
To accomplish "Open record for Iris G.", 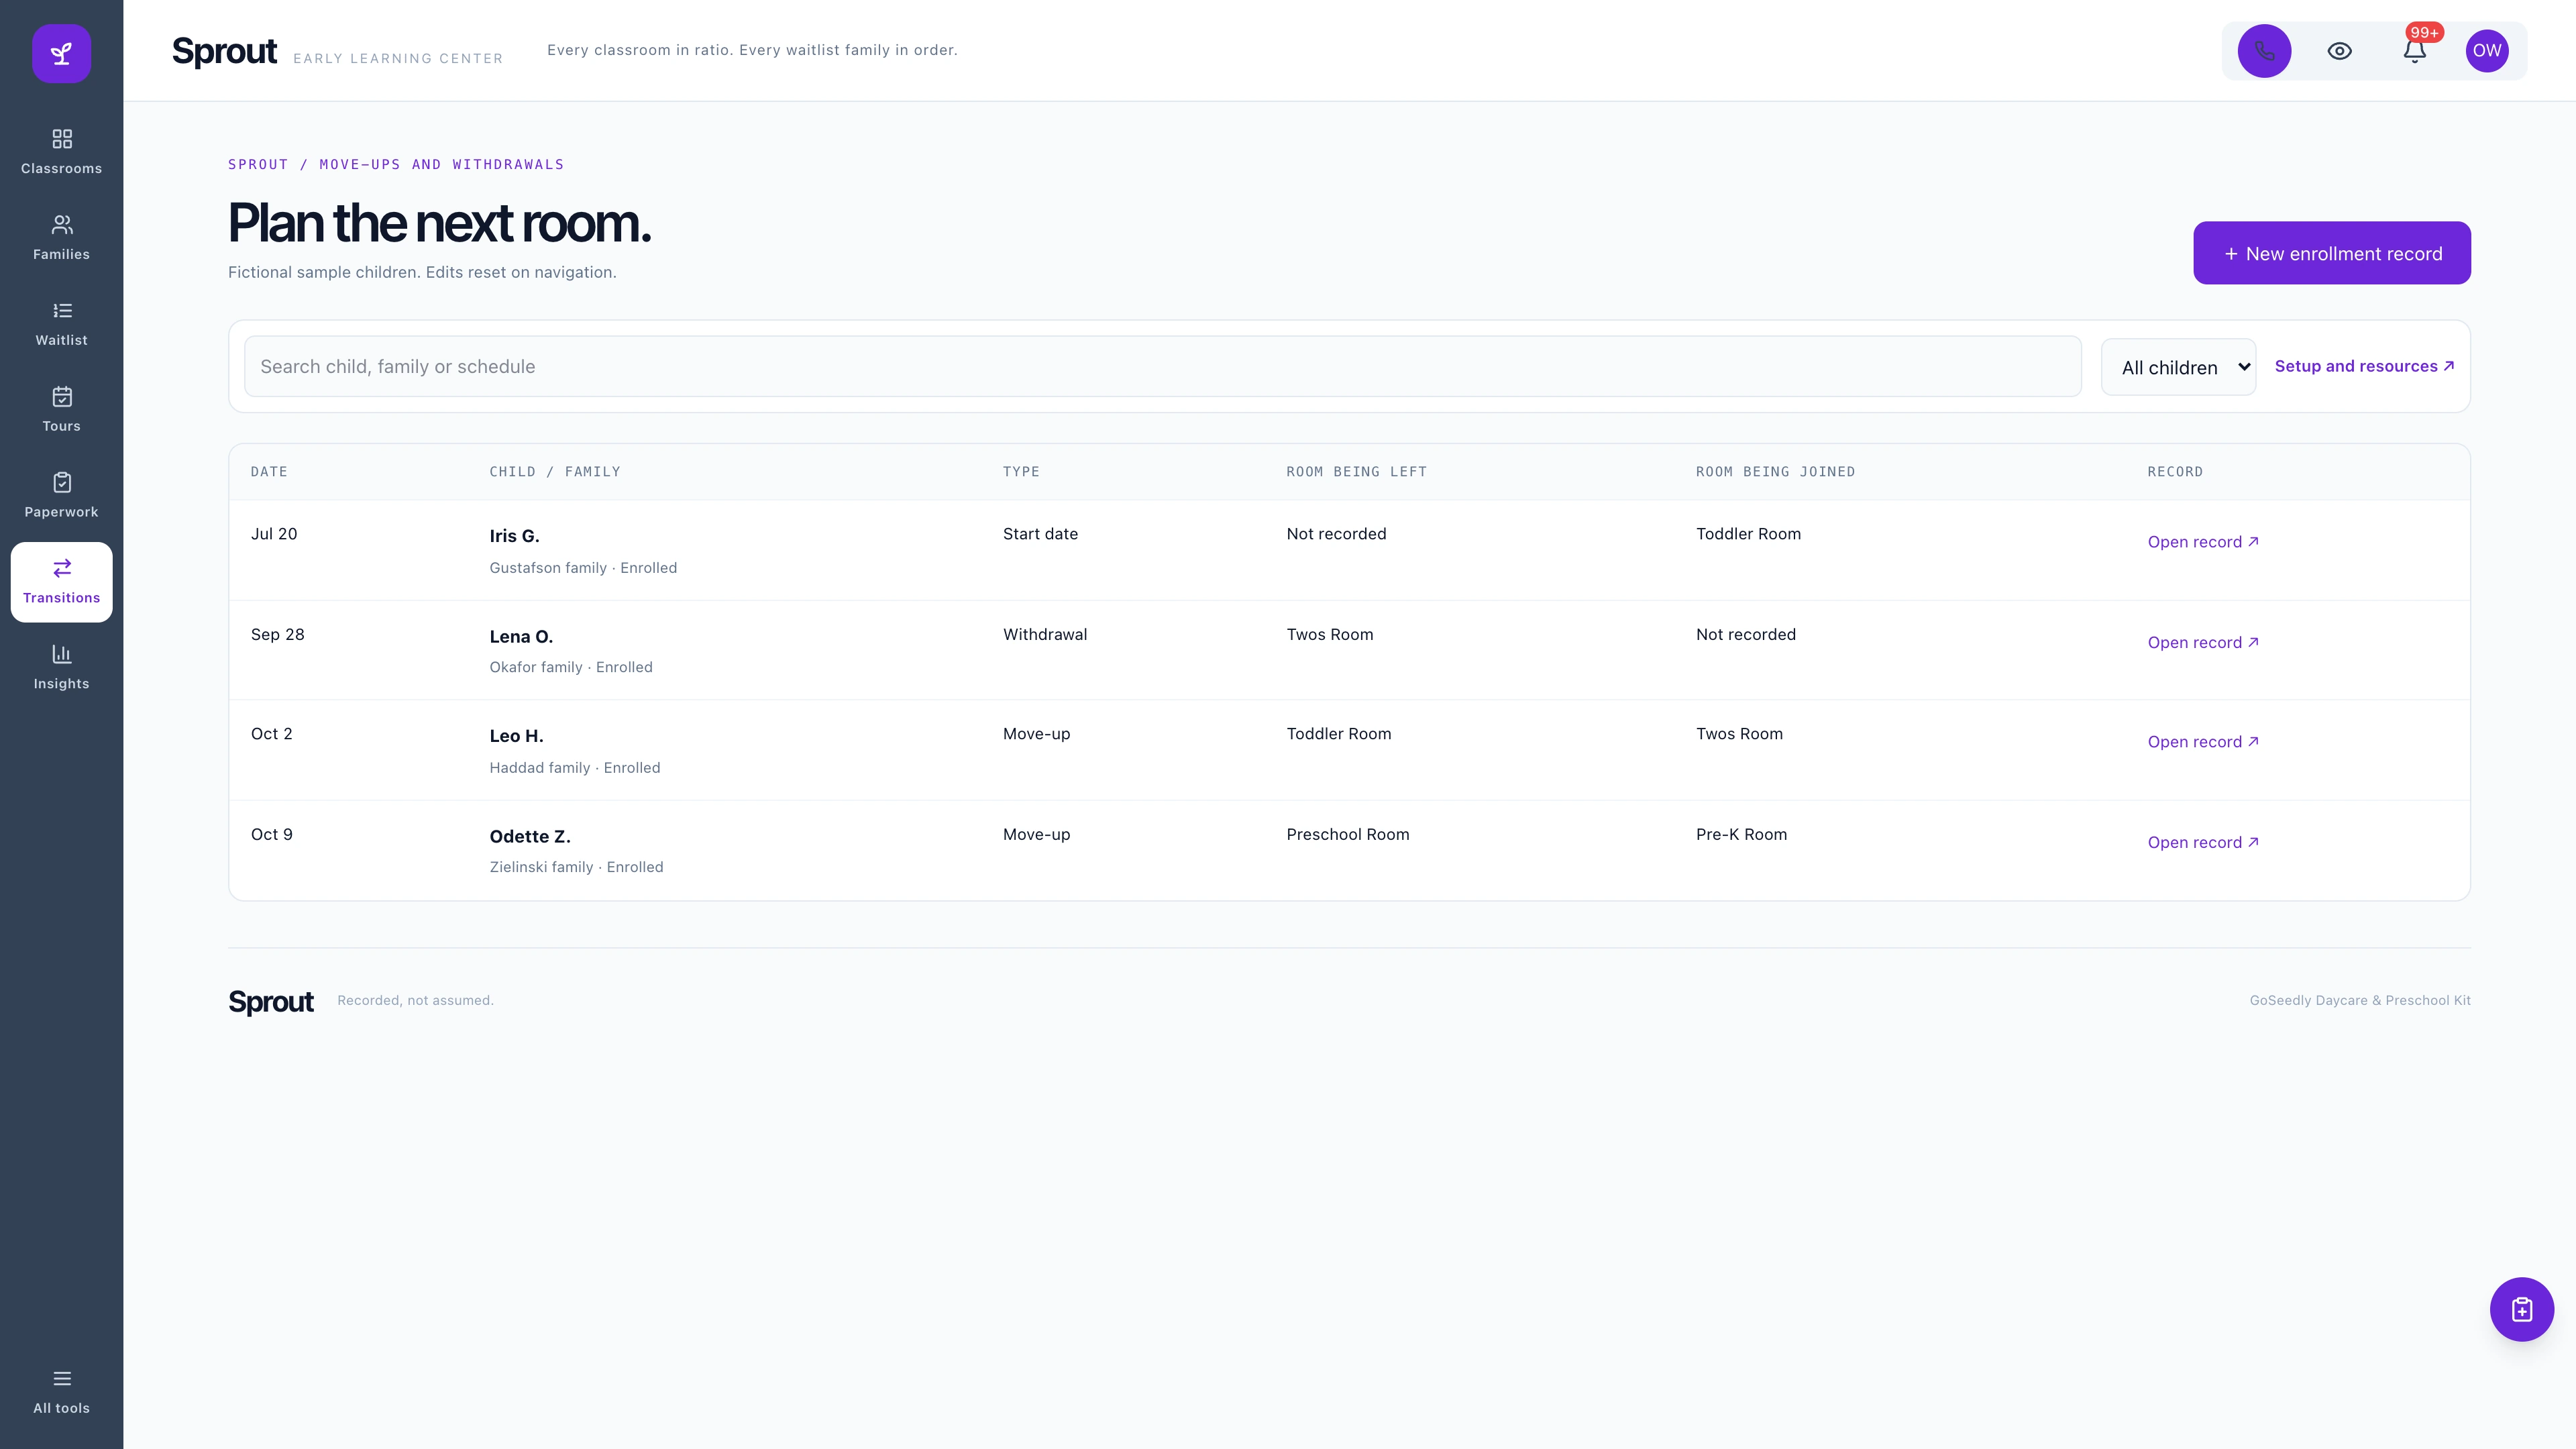I will pyautogui.click(x=2203, y=542).
